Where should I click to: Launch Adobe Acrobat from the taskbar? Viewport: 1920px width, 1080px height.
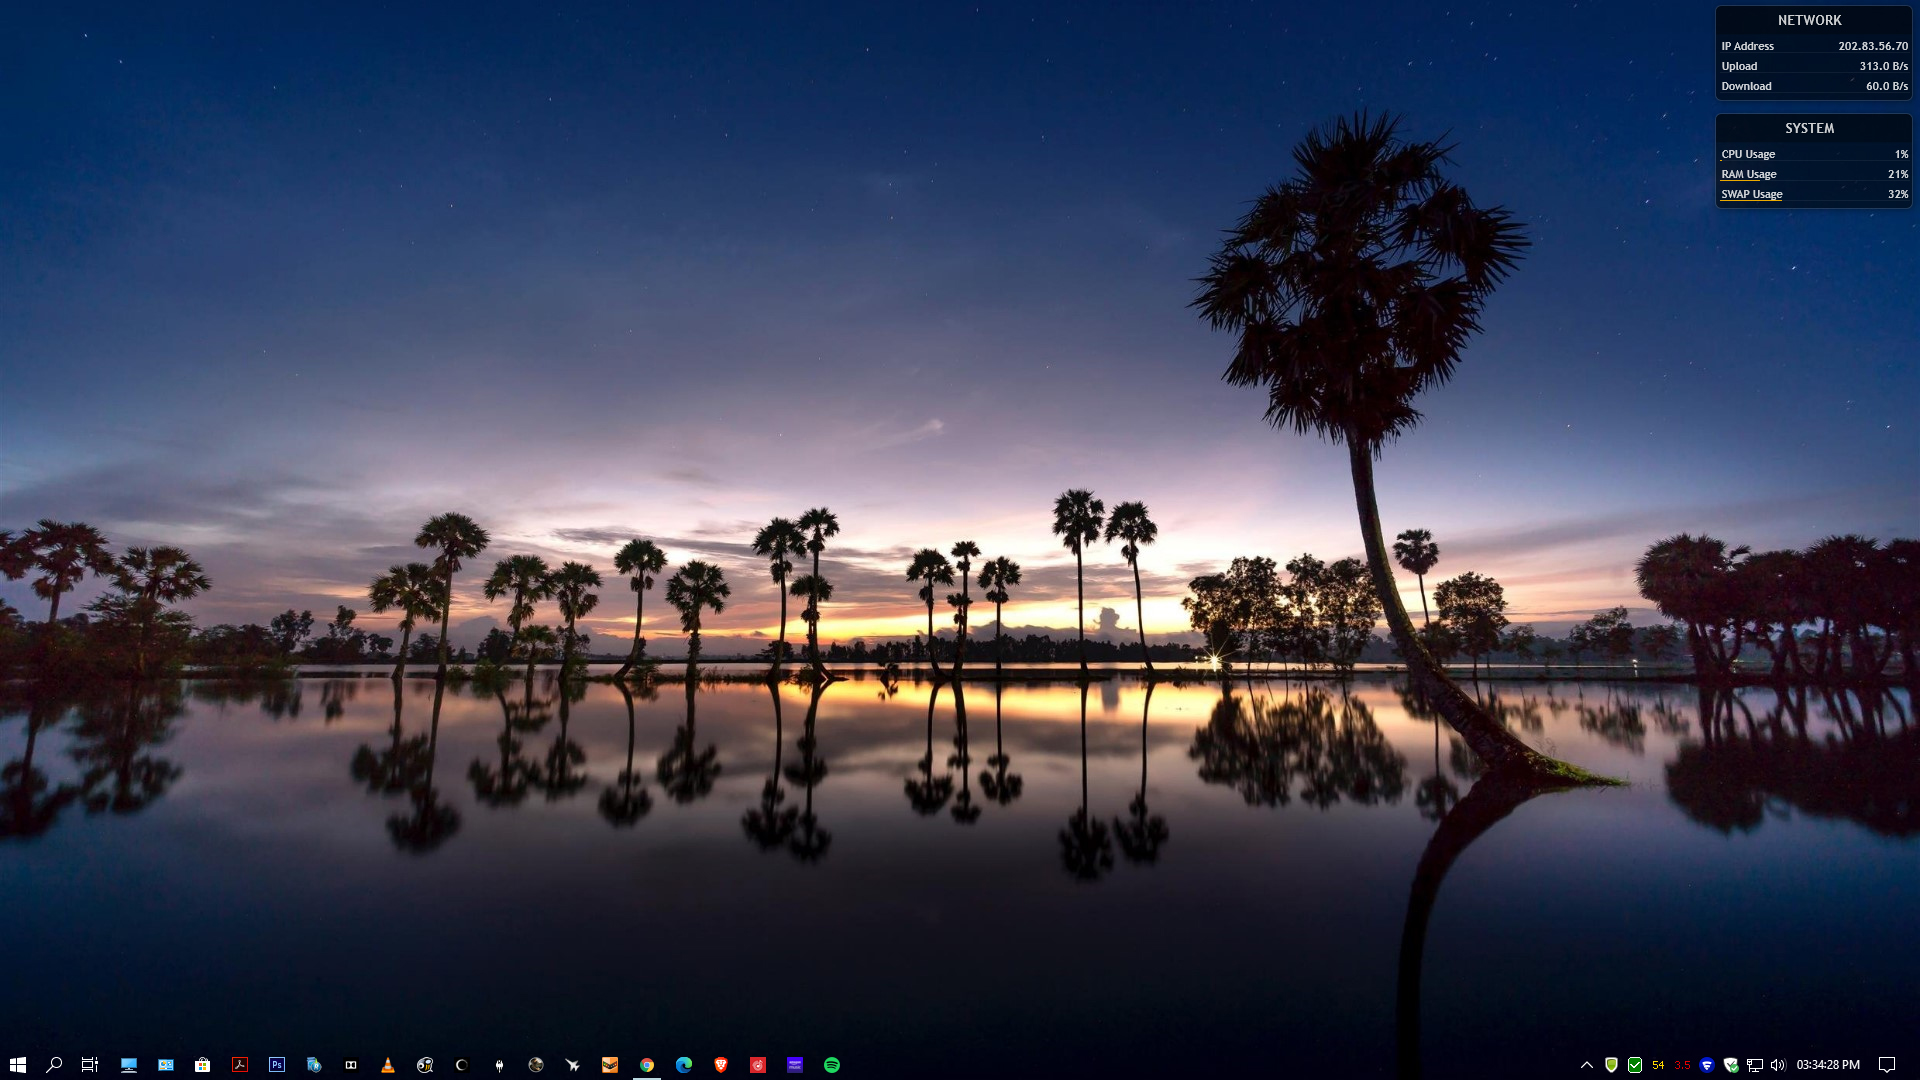(240, 1065)
